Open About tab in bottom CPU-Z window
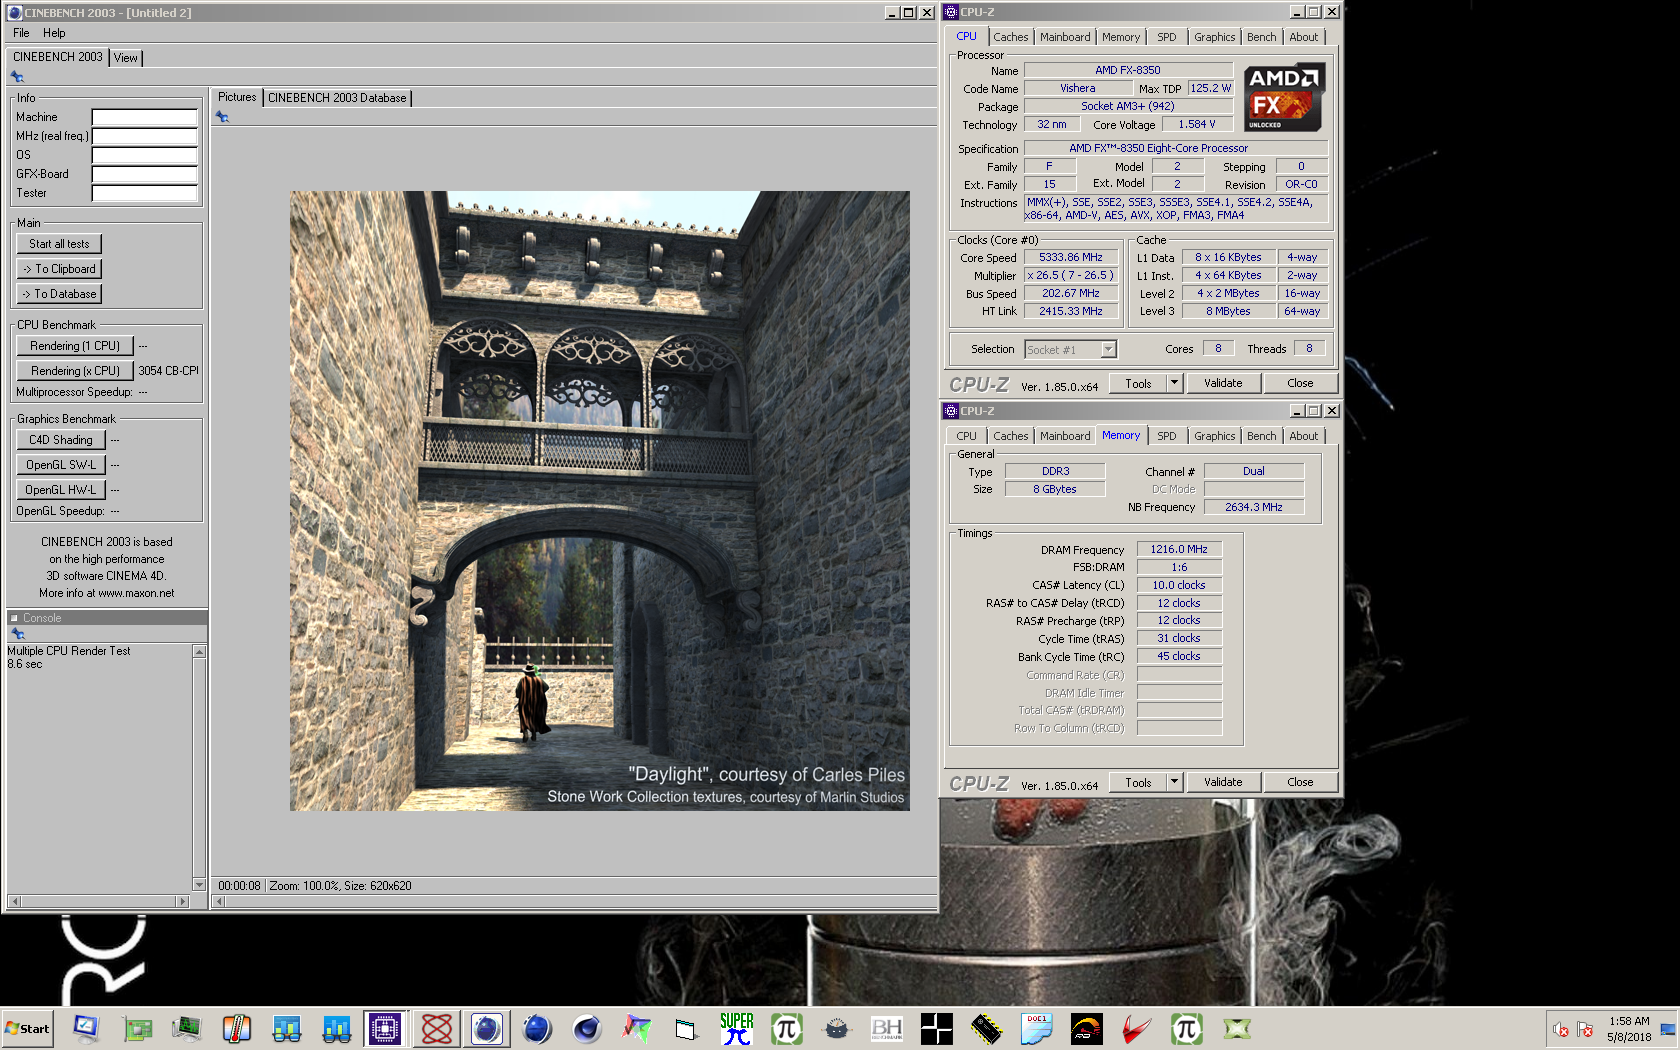1680x1050 pixels. tap(1303, 436)
